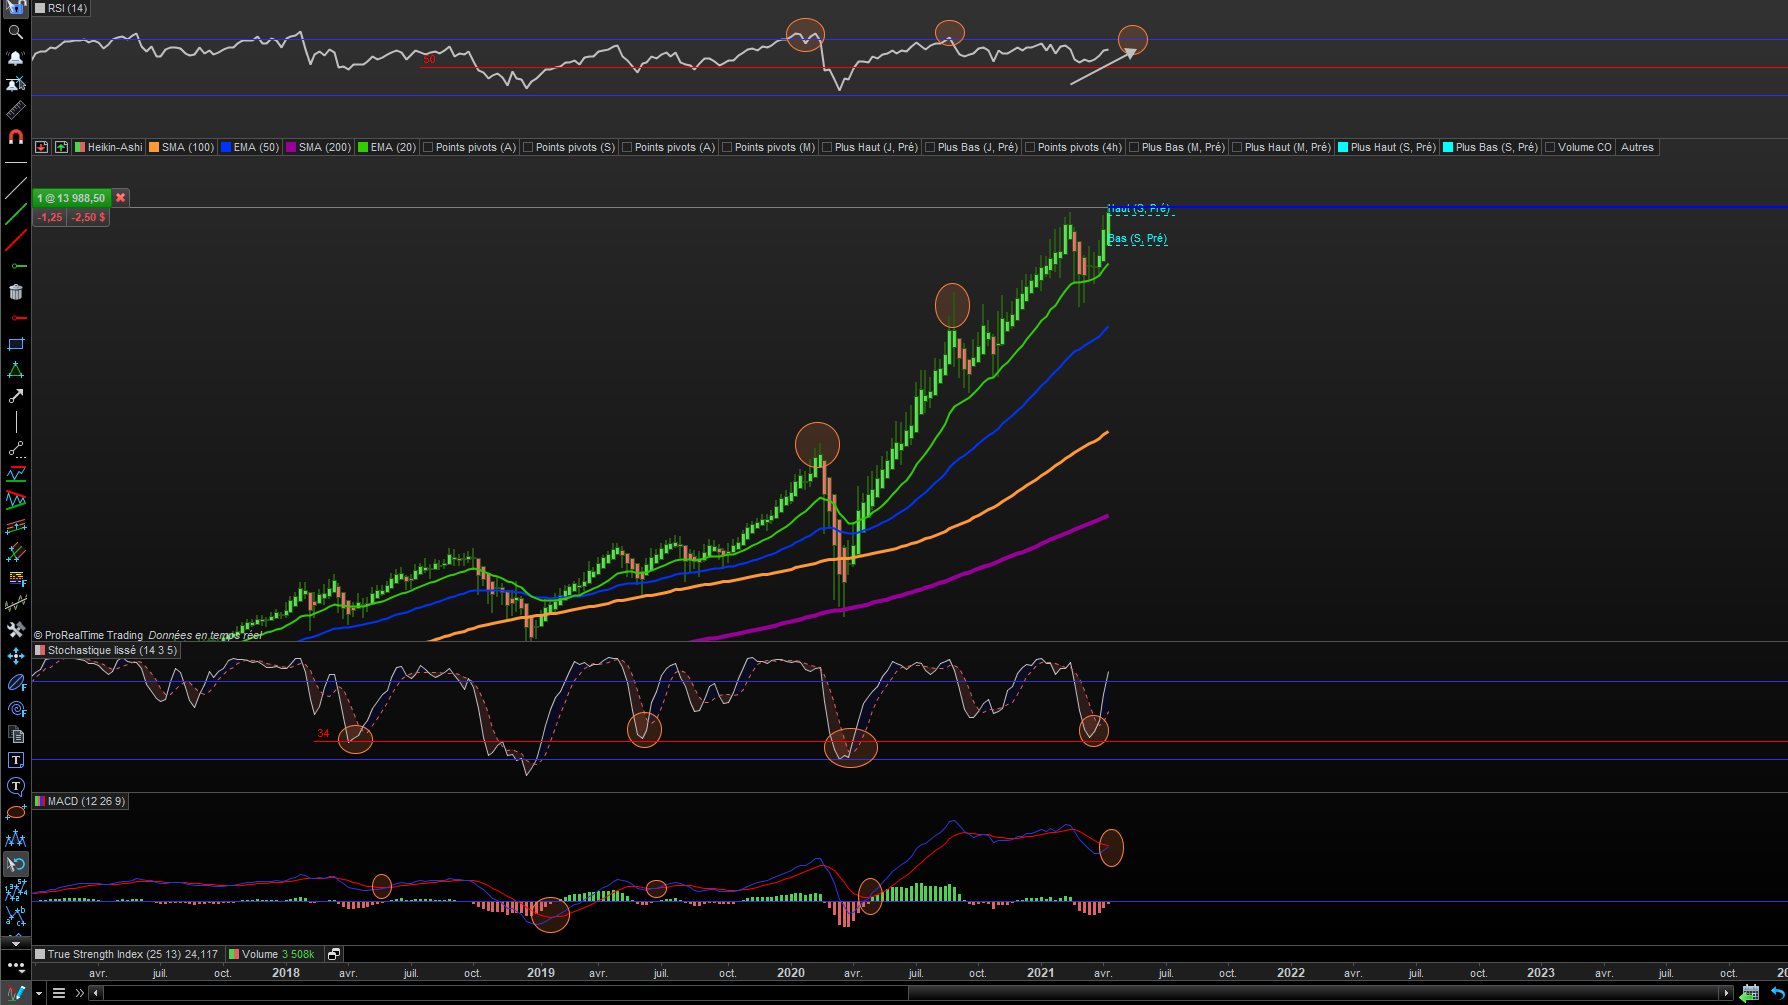Expand the toolbar with the down arrow

point(15,943)
